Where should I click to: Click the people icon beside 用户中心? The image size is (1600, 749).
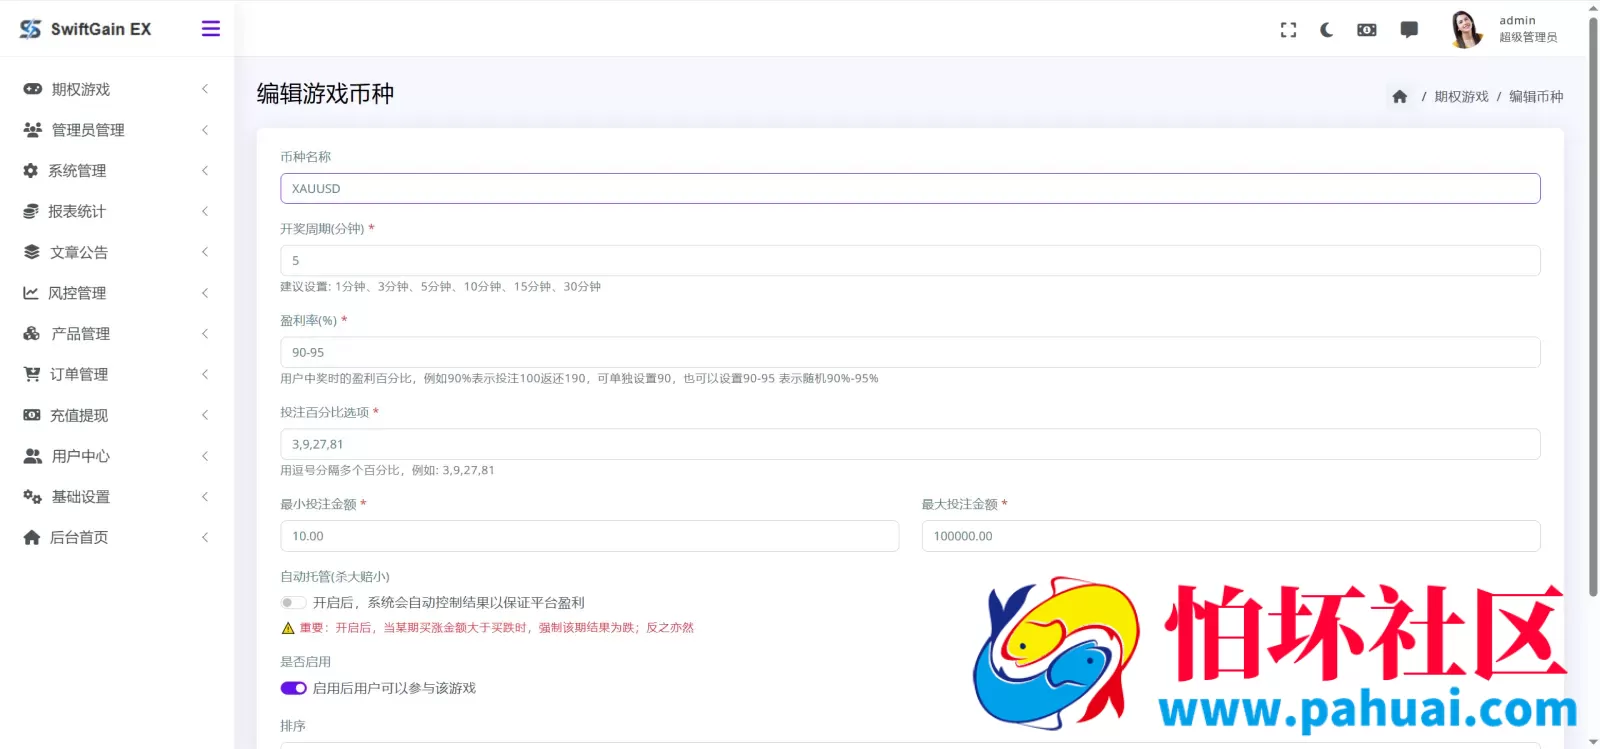coord(33,456)
